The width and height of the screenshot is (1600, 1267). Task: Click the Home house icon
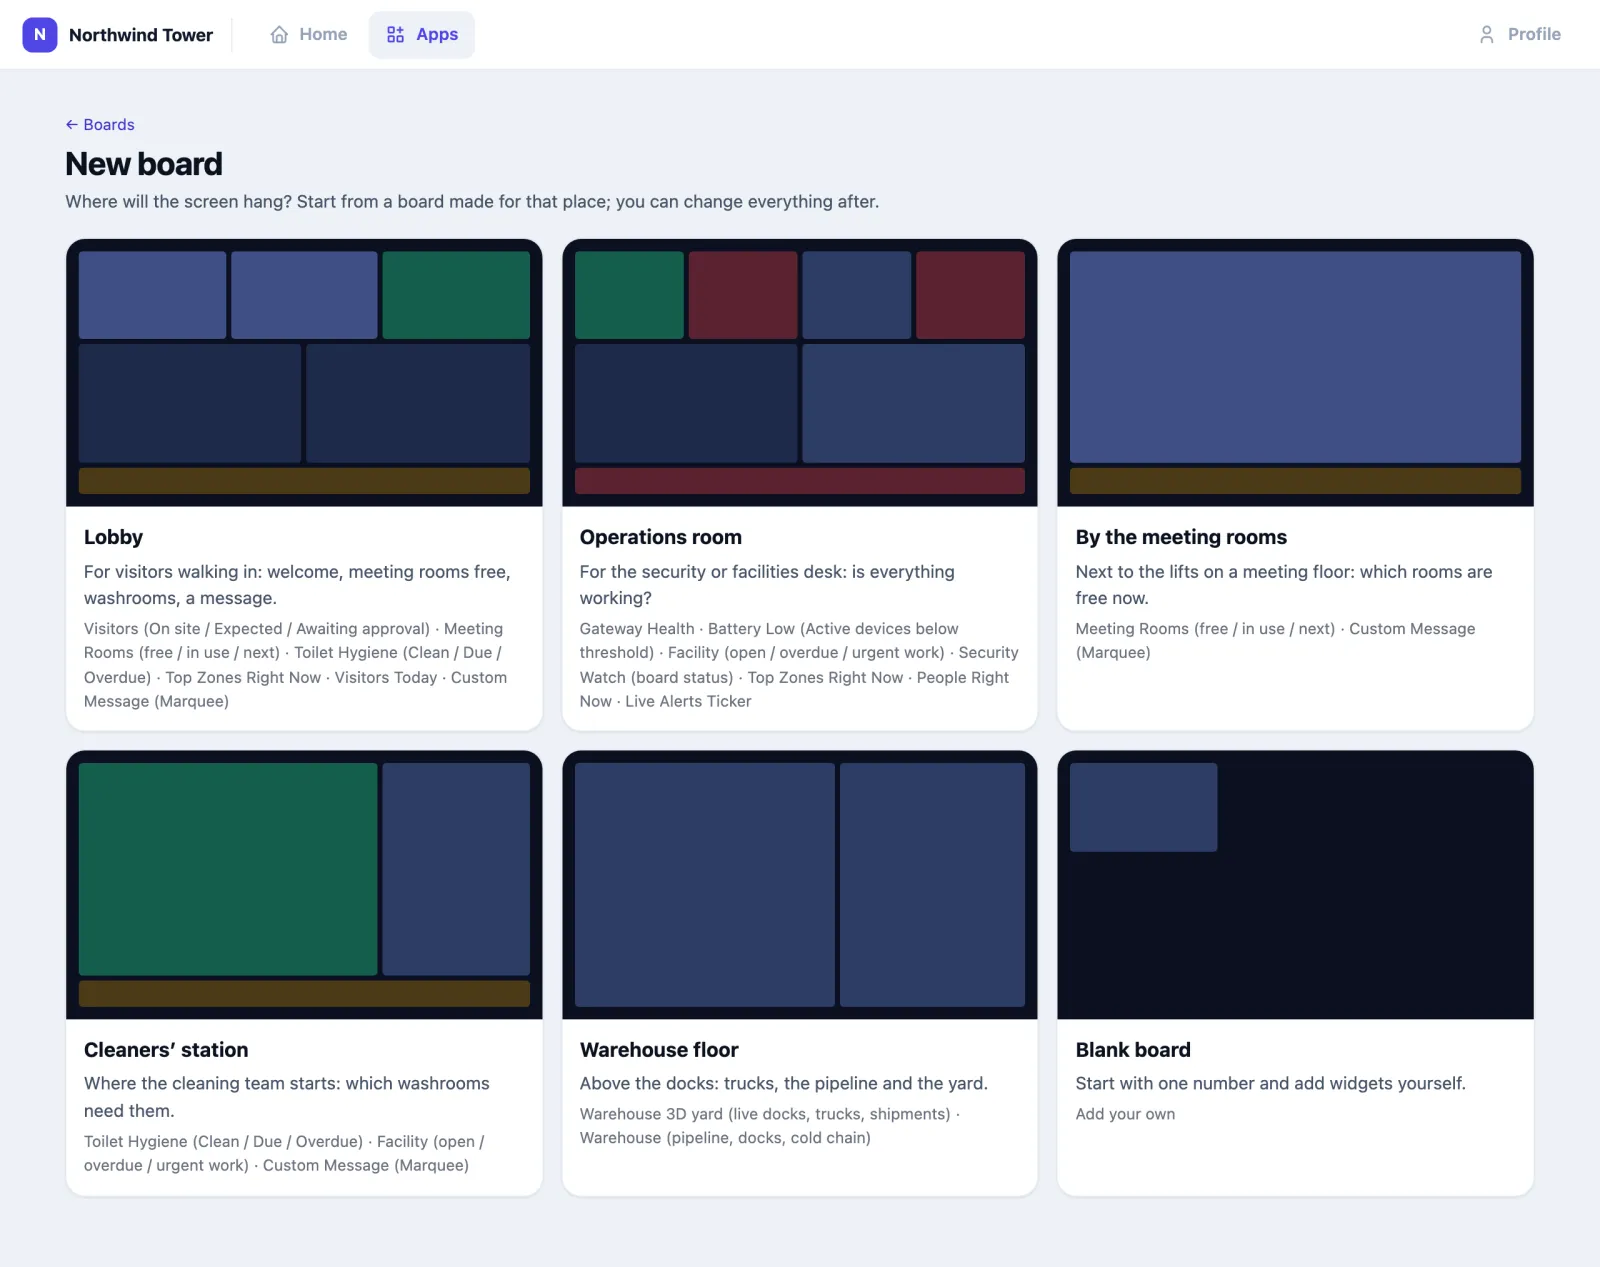pyautogui.click(x=279, y=35)
